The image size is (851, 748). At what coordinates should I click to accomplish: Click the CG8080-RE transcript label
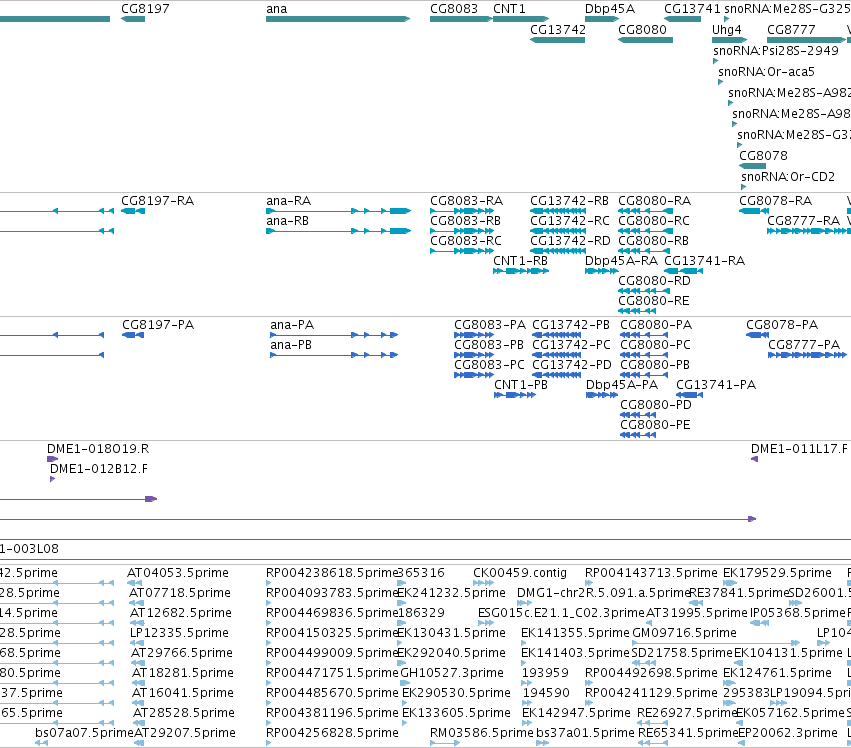[653, 301]
